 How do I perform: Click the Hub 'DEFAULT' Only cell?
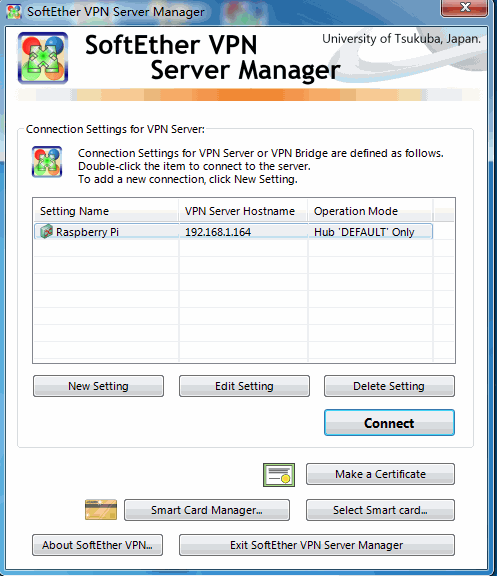364,232
